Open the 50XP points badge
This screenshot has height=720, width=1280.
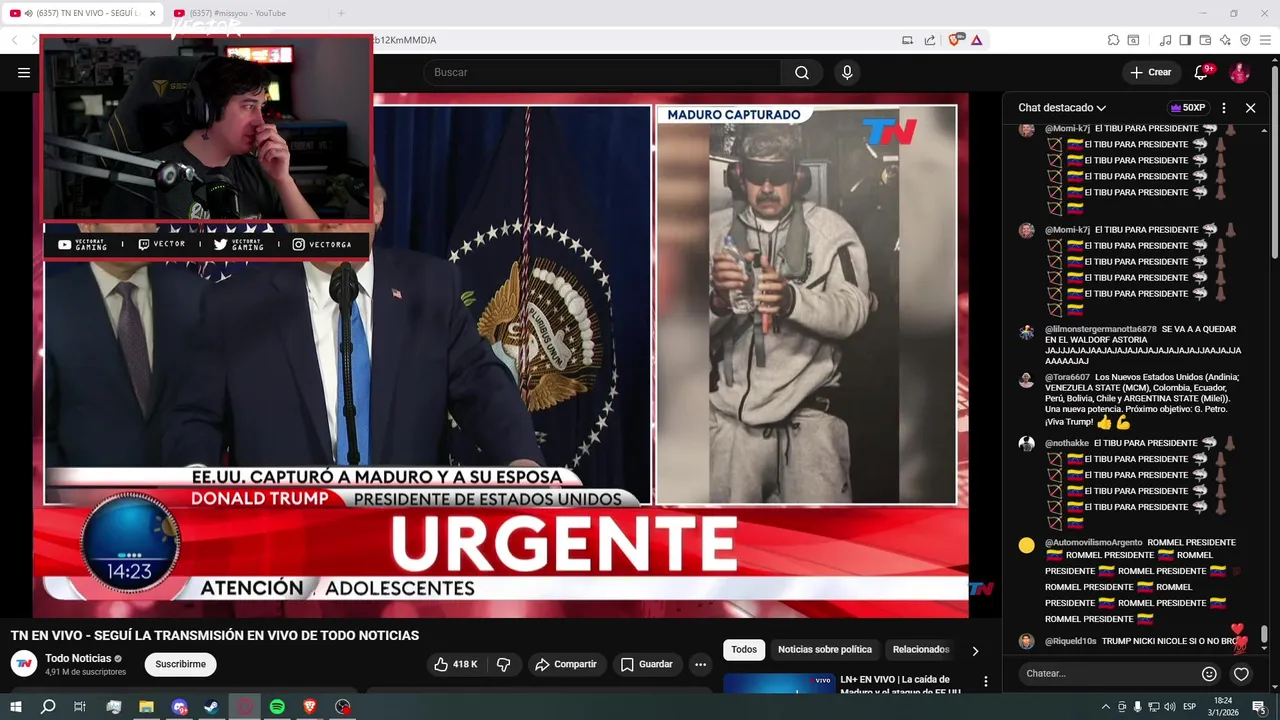pos(1187,108)
